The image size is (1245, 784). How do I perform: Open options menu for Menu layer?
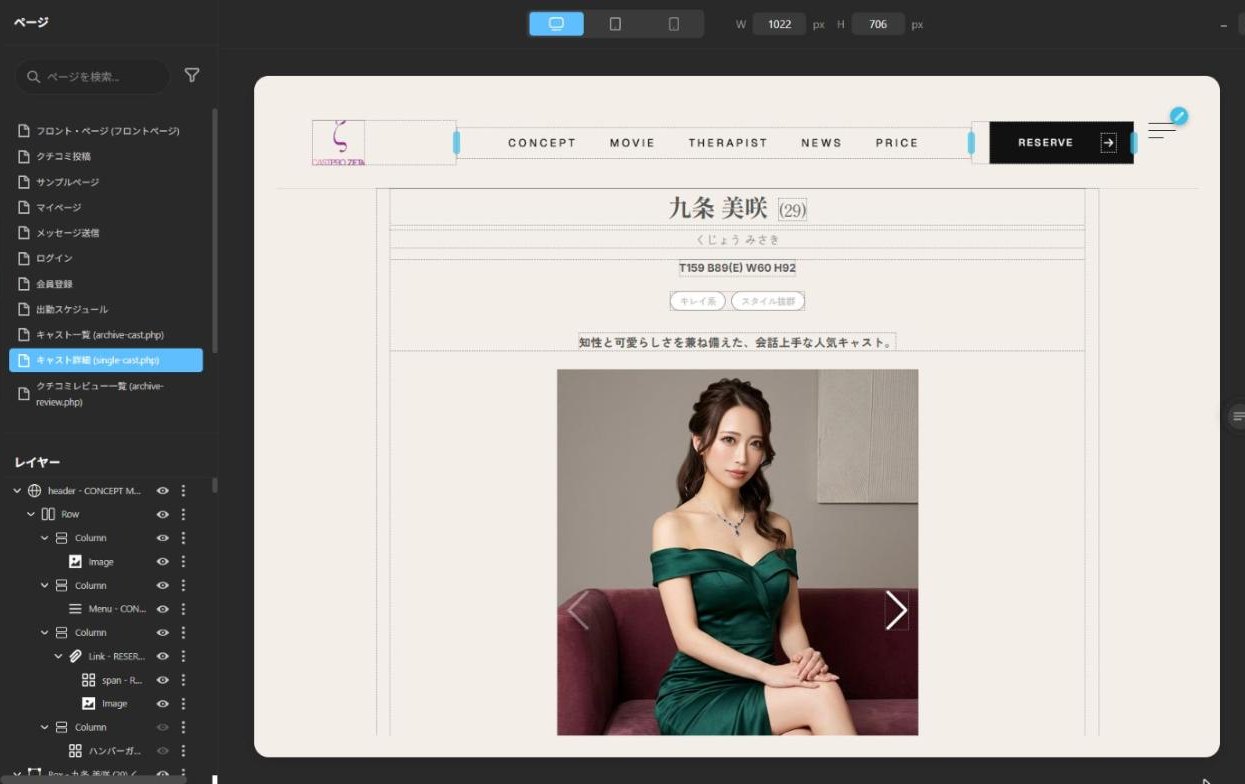pos(183,609)
